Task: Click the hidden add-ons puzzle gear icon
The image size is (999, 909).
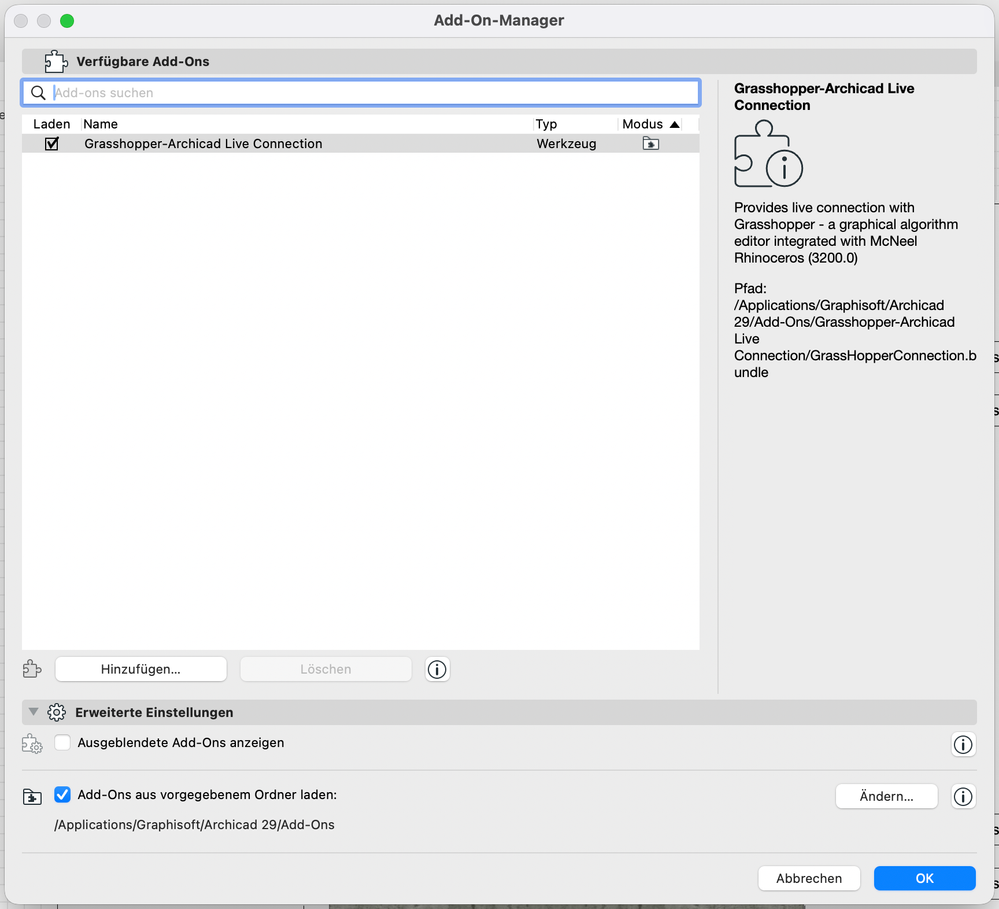Action: (32, 743)
